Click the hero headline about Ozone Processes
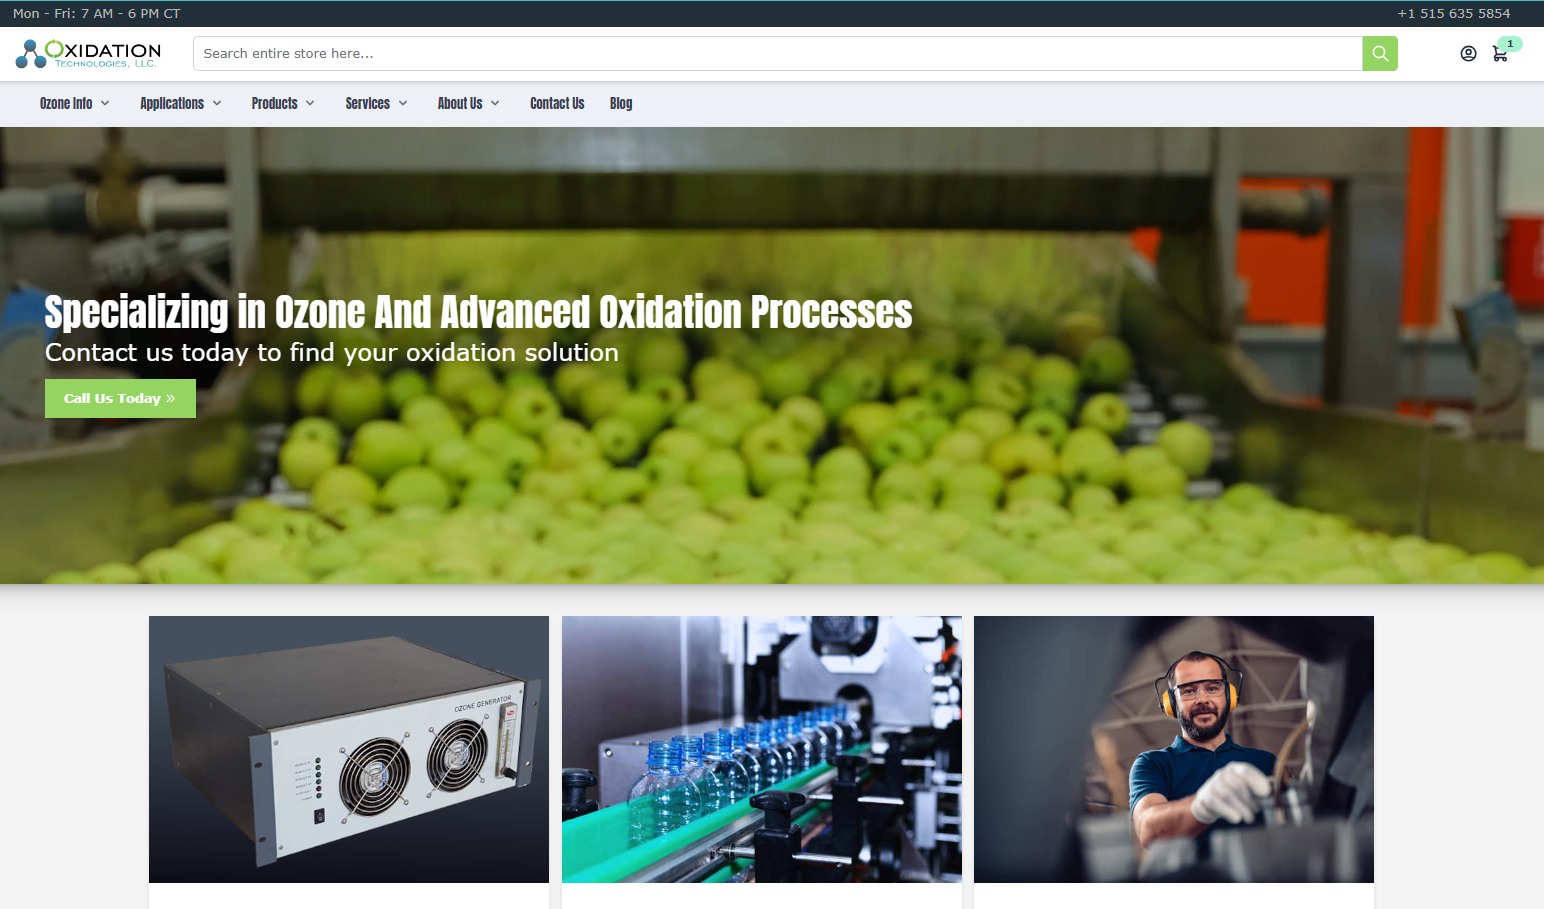1544x909 pixels. point(478,312)
